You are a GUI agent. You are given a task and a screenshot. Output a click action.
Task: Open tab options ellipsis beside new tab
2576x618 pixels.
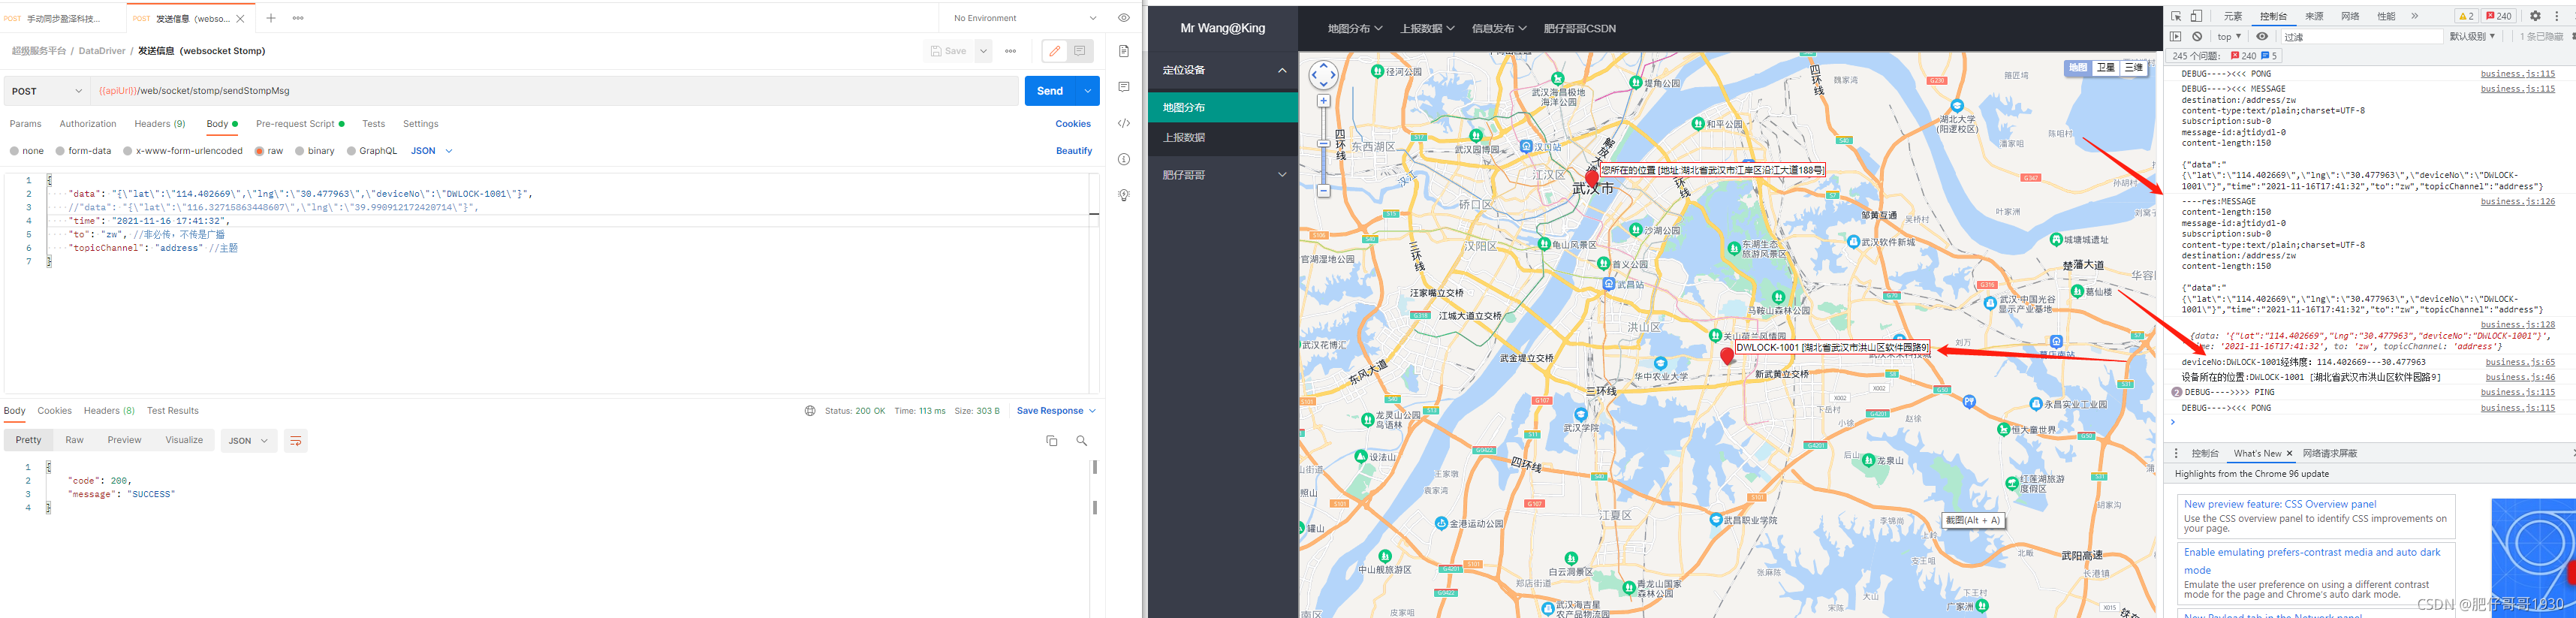[x=298, y=18]
